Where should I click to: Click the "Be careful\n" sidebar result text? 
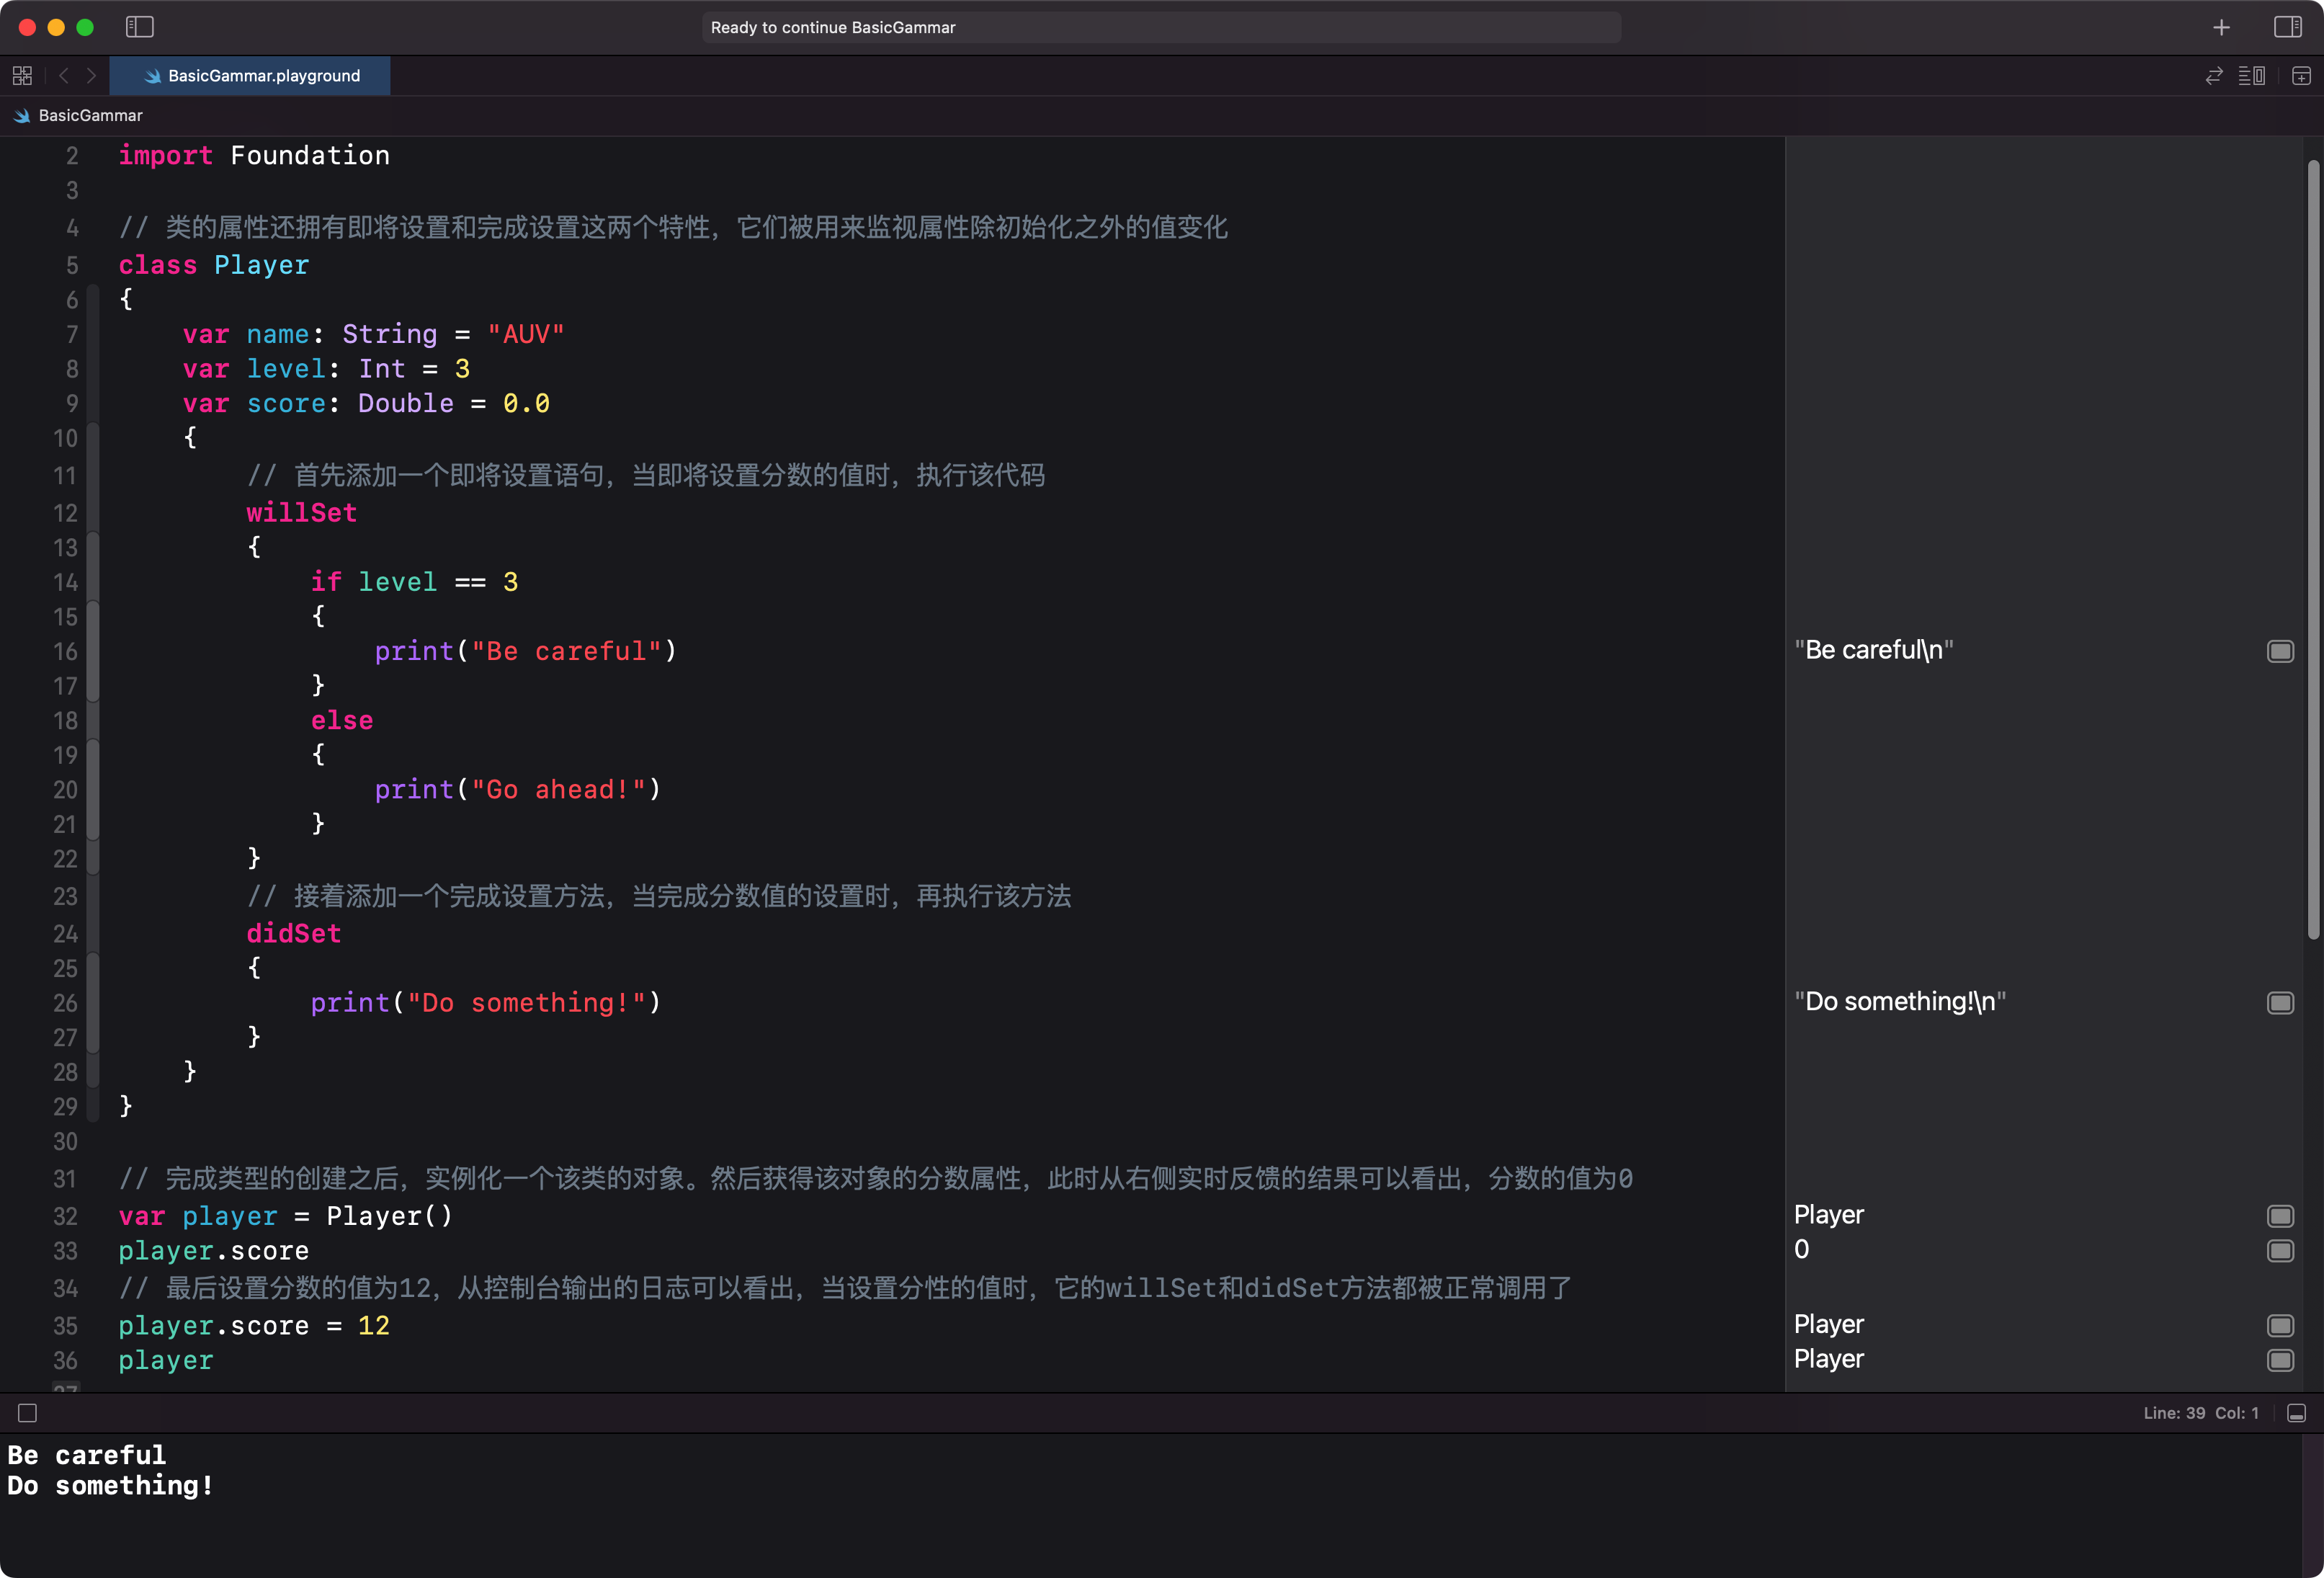pos(1873,650)
